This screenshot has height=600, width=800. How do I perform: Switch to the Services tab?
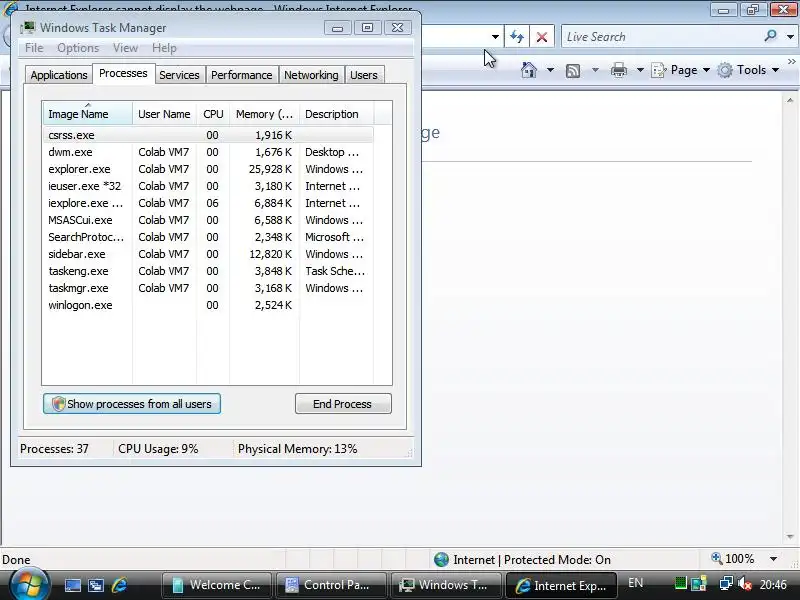179,75
